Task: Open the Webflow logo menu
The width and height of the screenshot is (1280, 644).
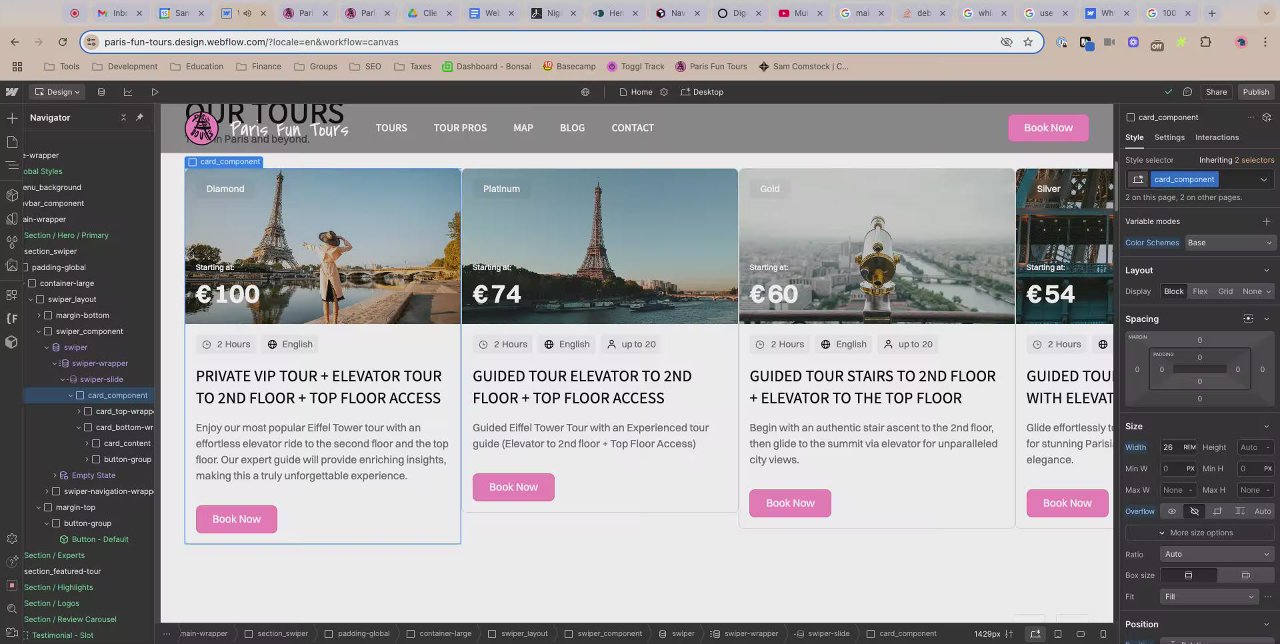Action: coord(12,92)
